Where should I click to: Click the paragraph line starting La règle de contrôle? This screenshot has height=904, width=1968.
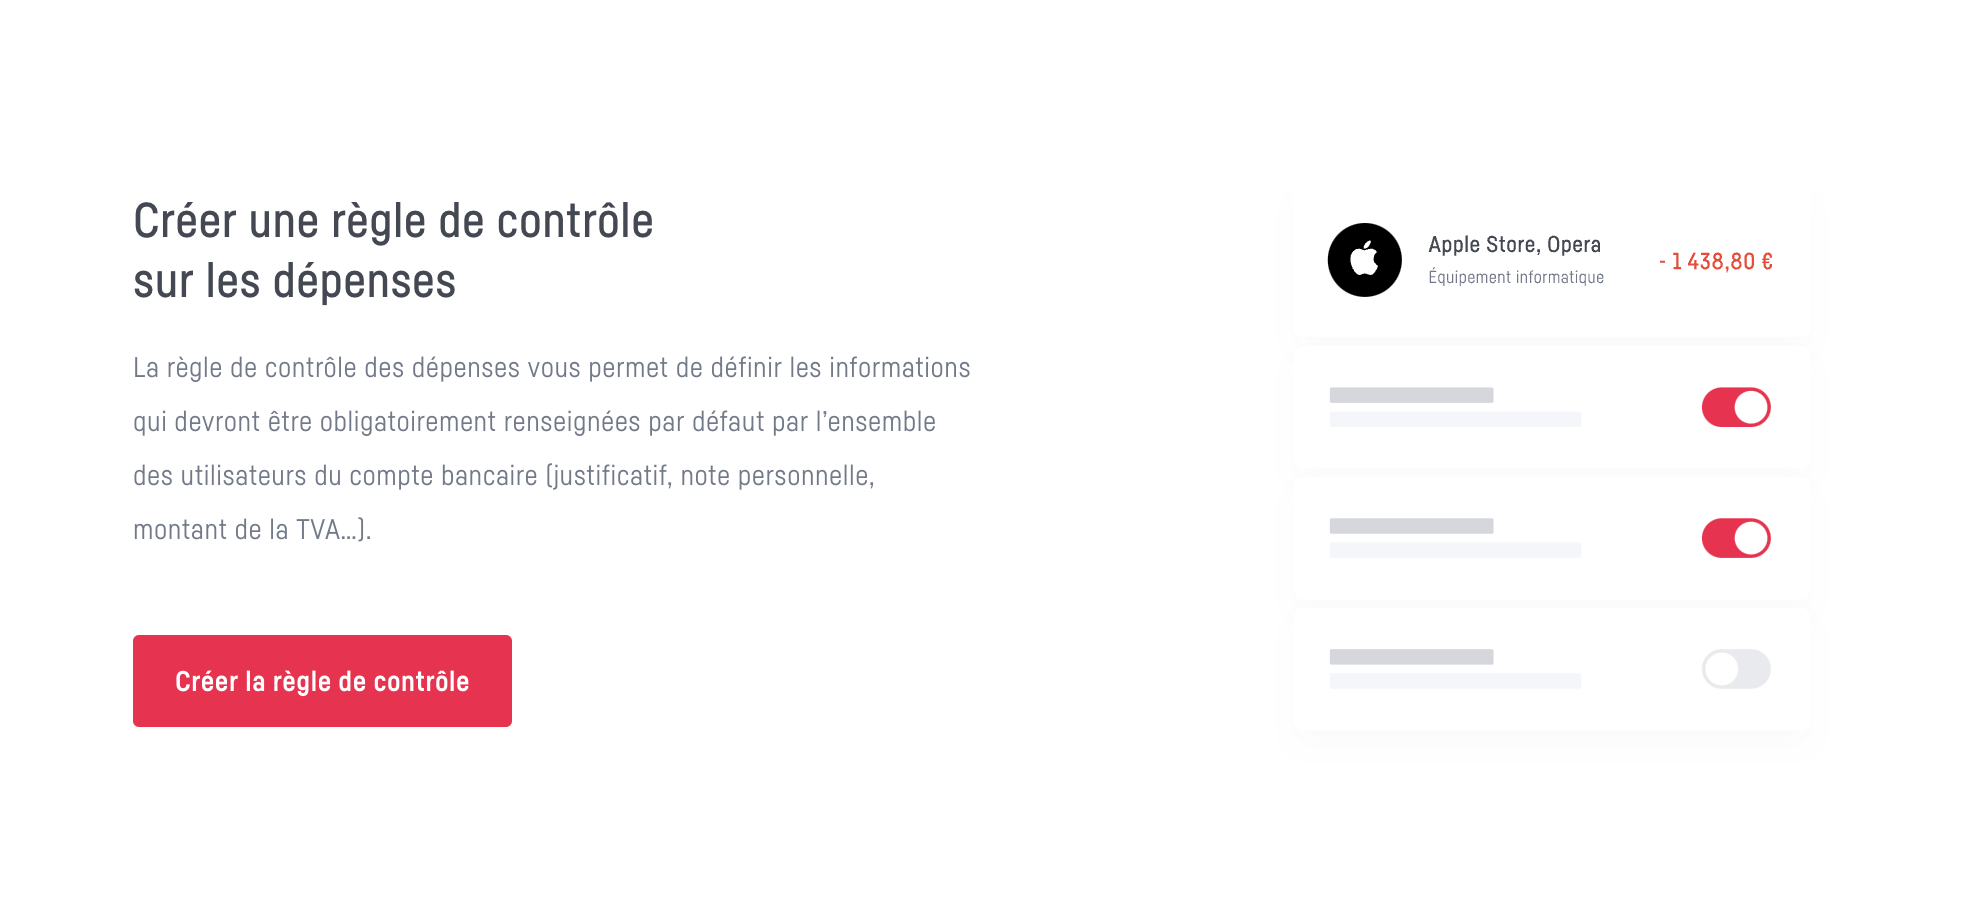tap(552, 368)
